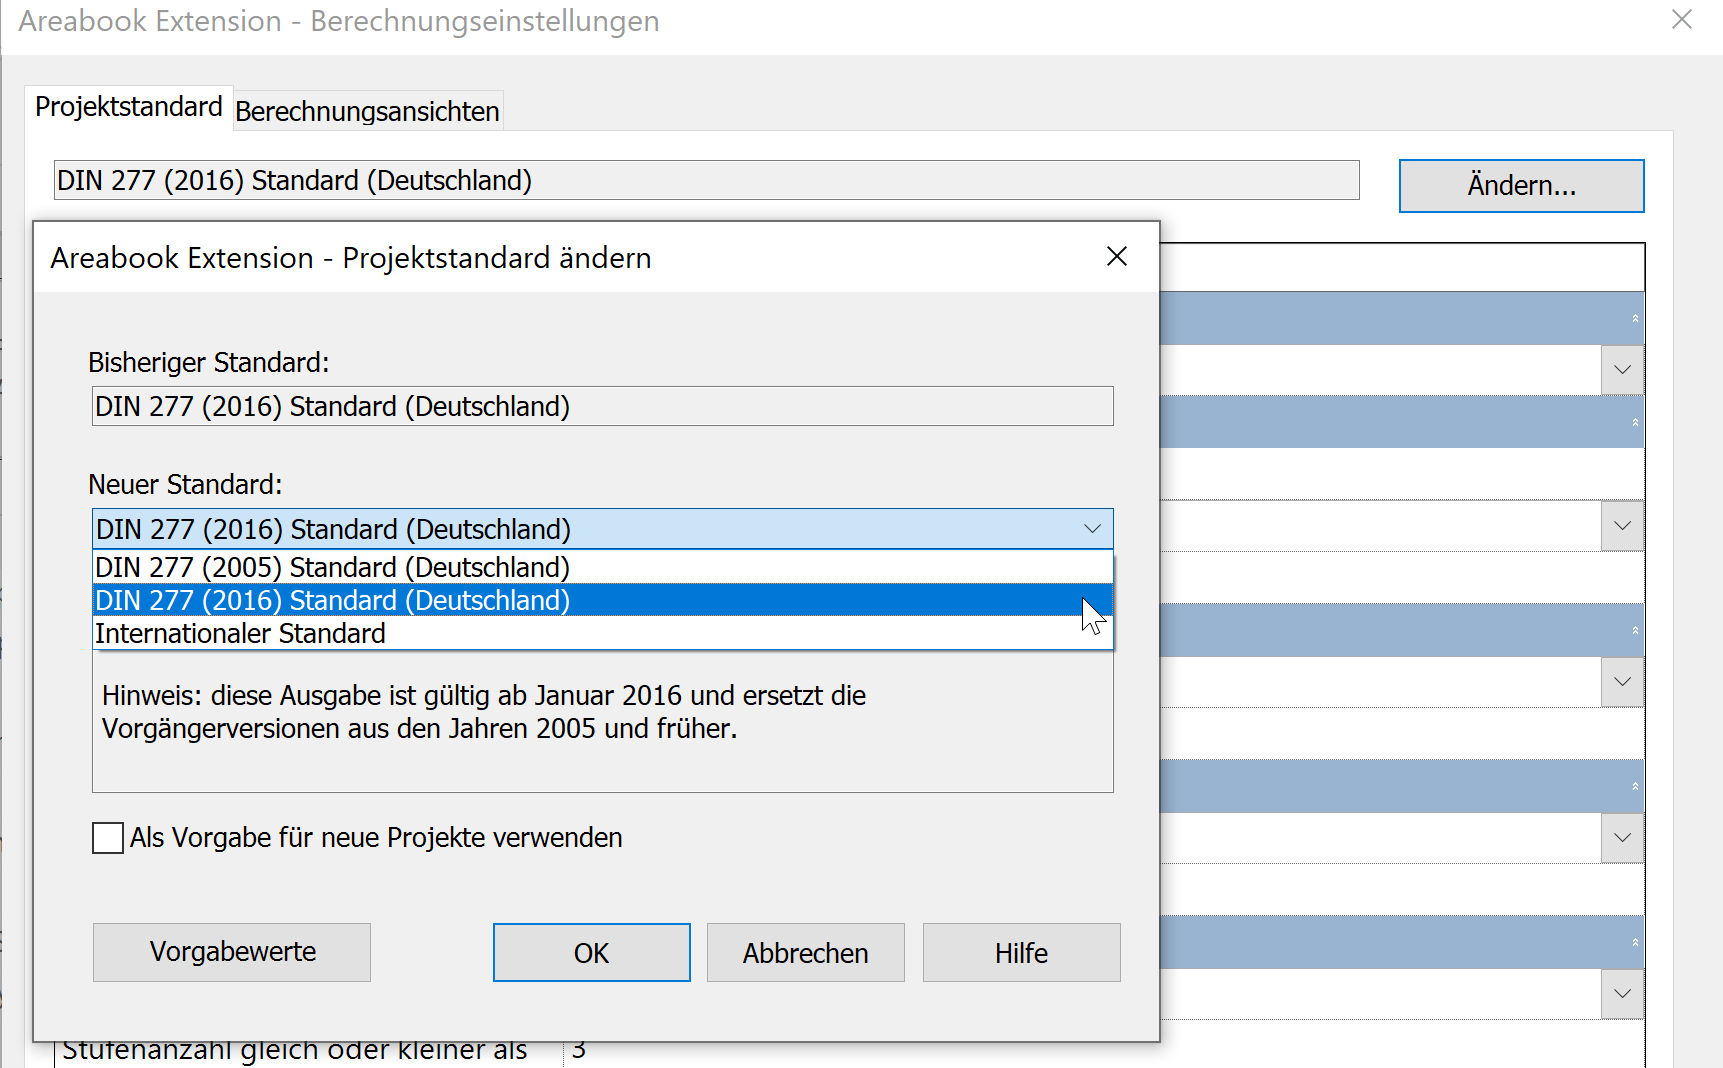Screen dimensions: 1723x1068
Task: Click the Ändern button
Action: 1520,186
